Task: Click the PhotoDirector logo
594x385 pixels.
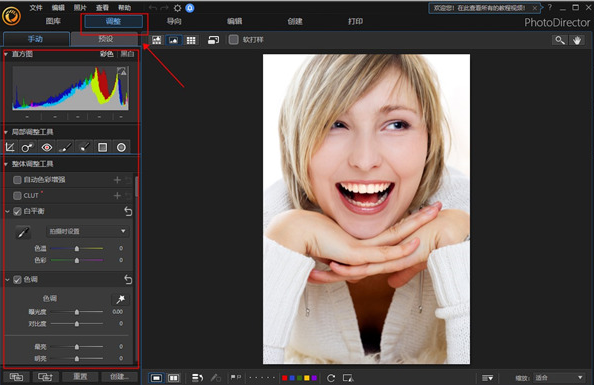Action: pyautogui.click(x=11, y=16)
